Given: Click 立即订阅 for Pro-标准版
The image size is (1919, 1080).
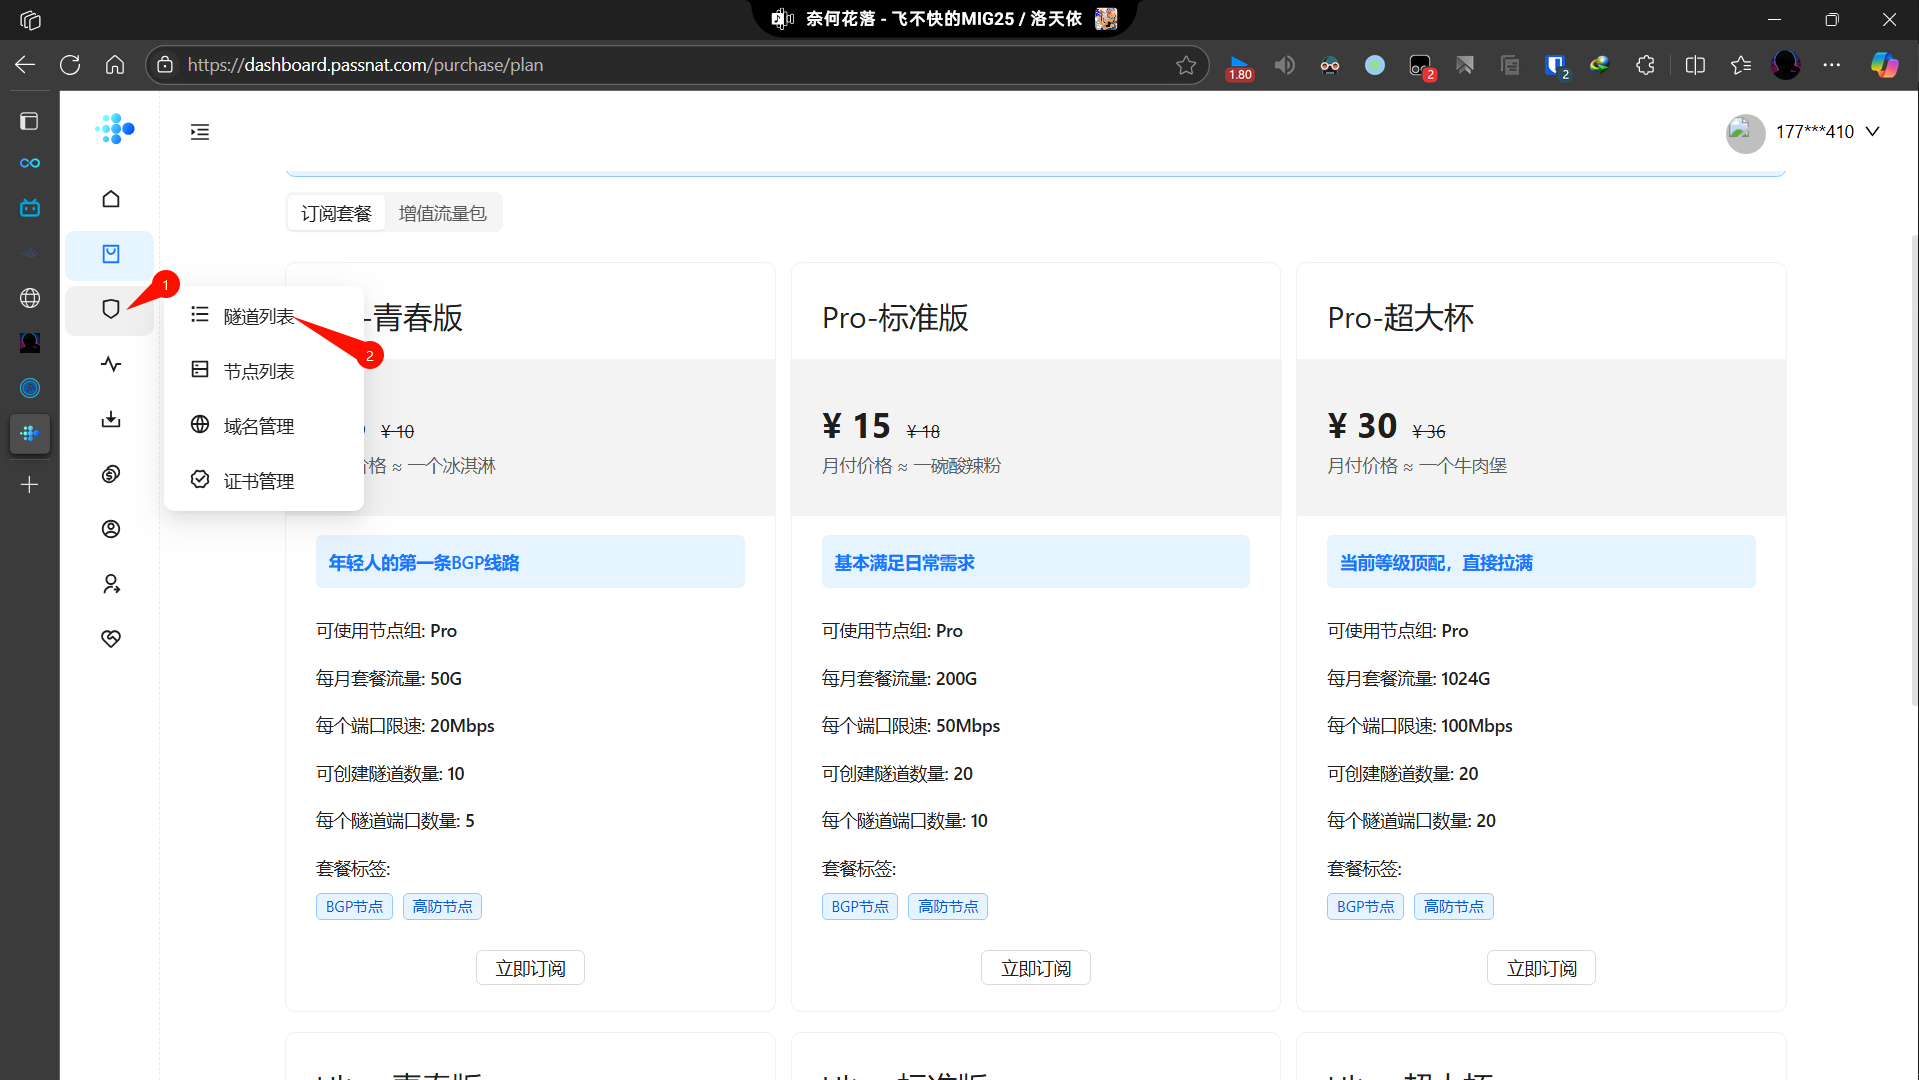Looking at the screenshot, I should 1035,968.
